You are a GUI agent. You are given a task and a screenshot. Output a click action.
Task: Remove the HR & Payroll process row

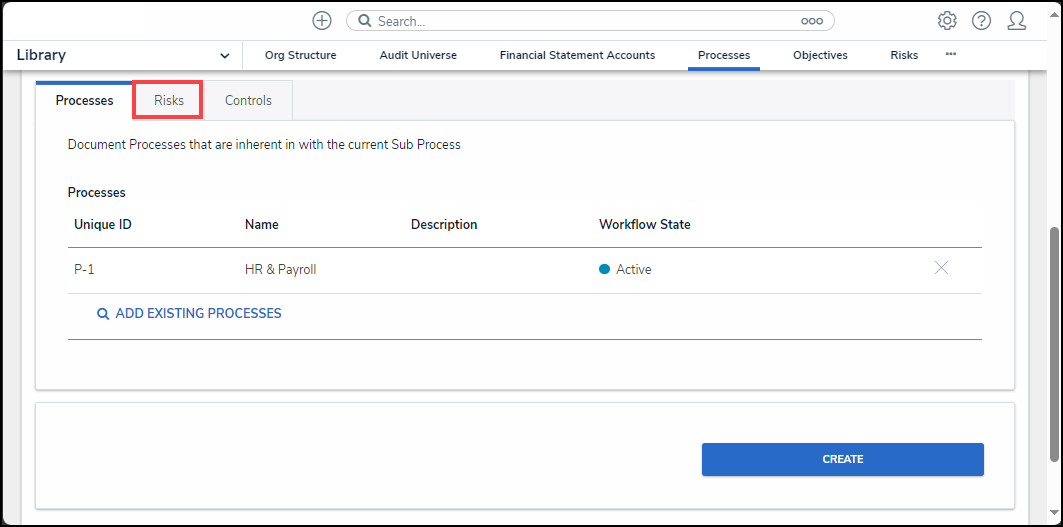point(941,268)
